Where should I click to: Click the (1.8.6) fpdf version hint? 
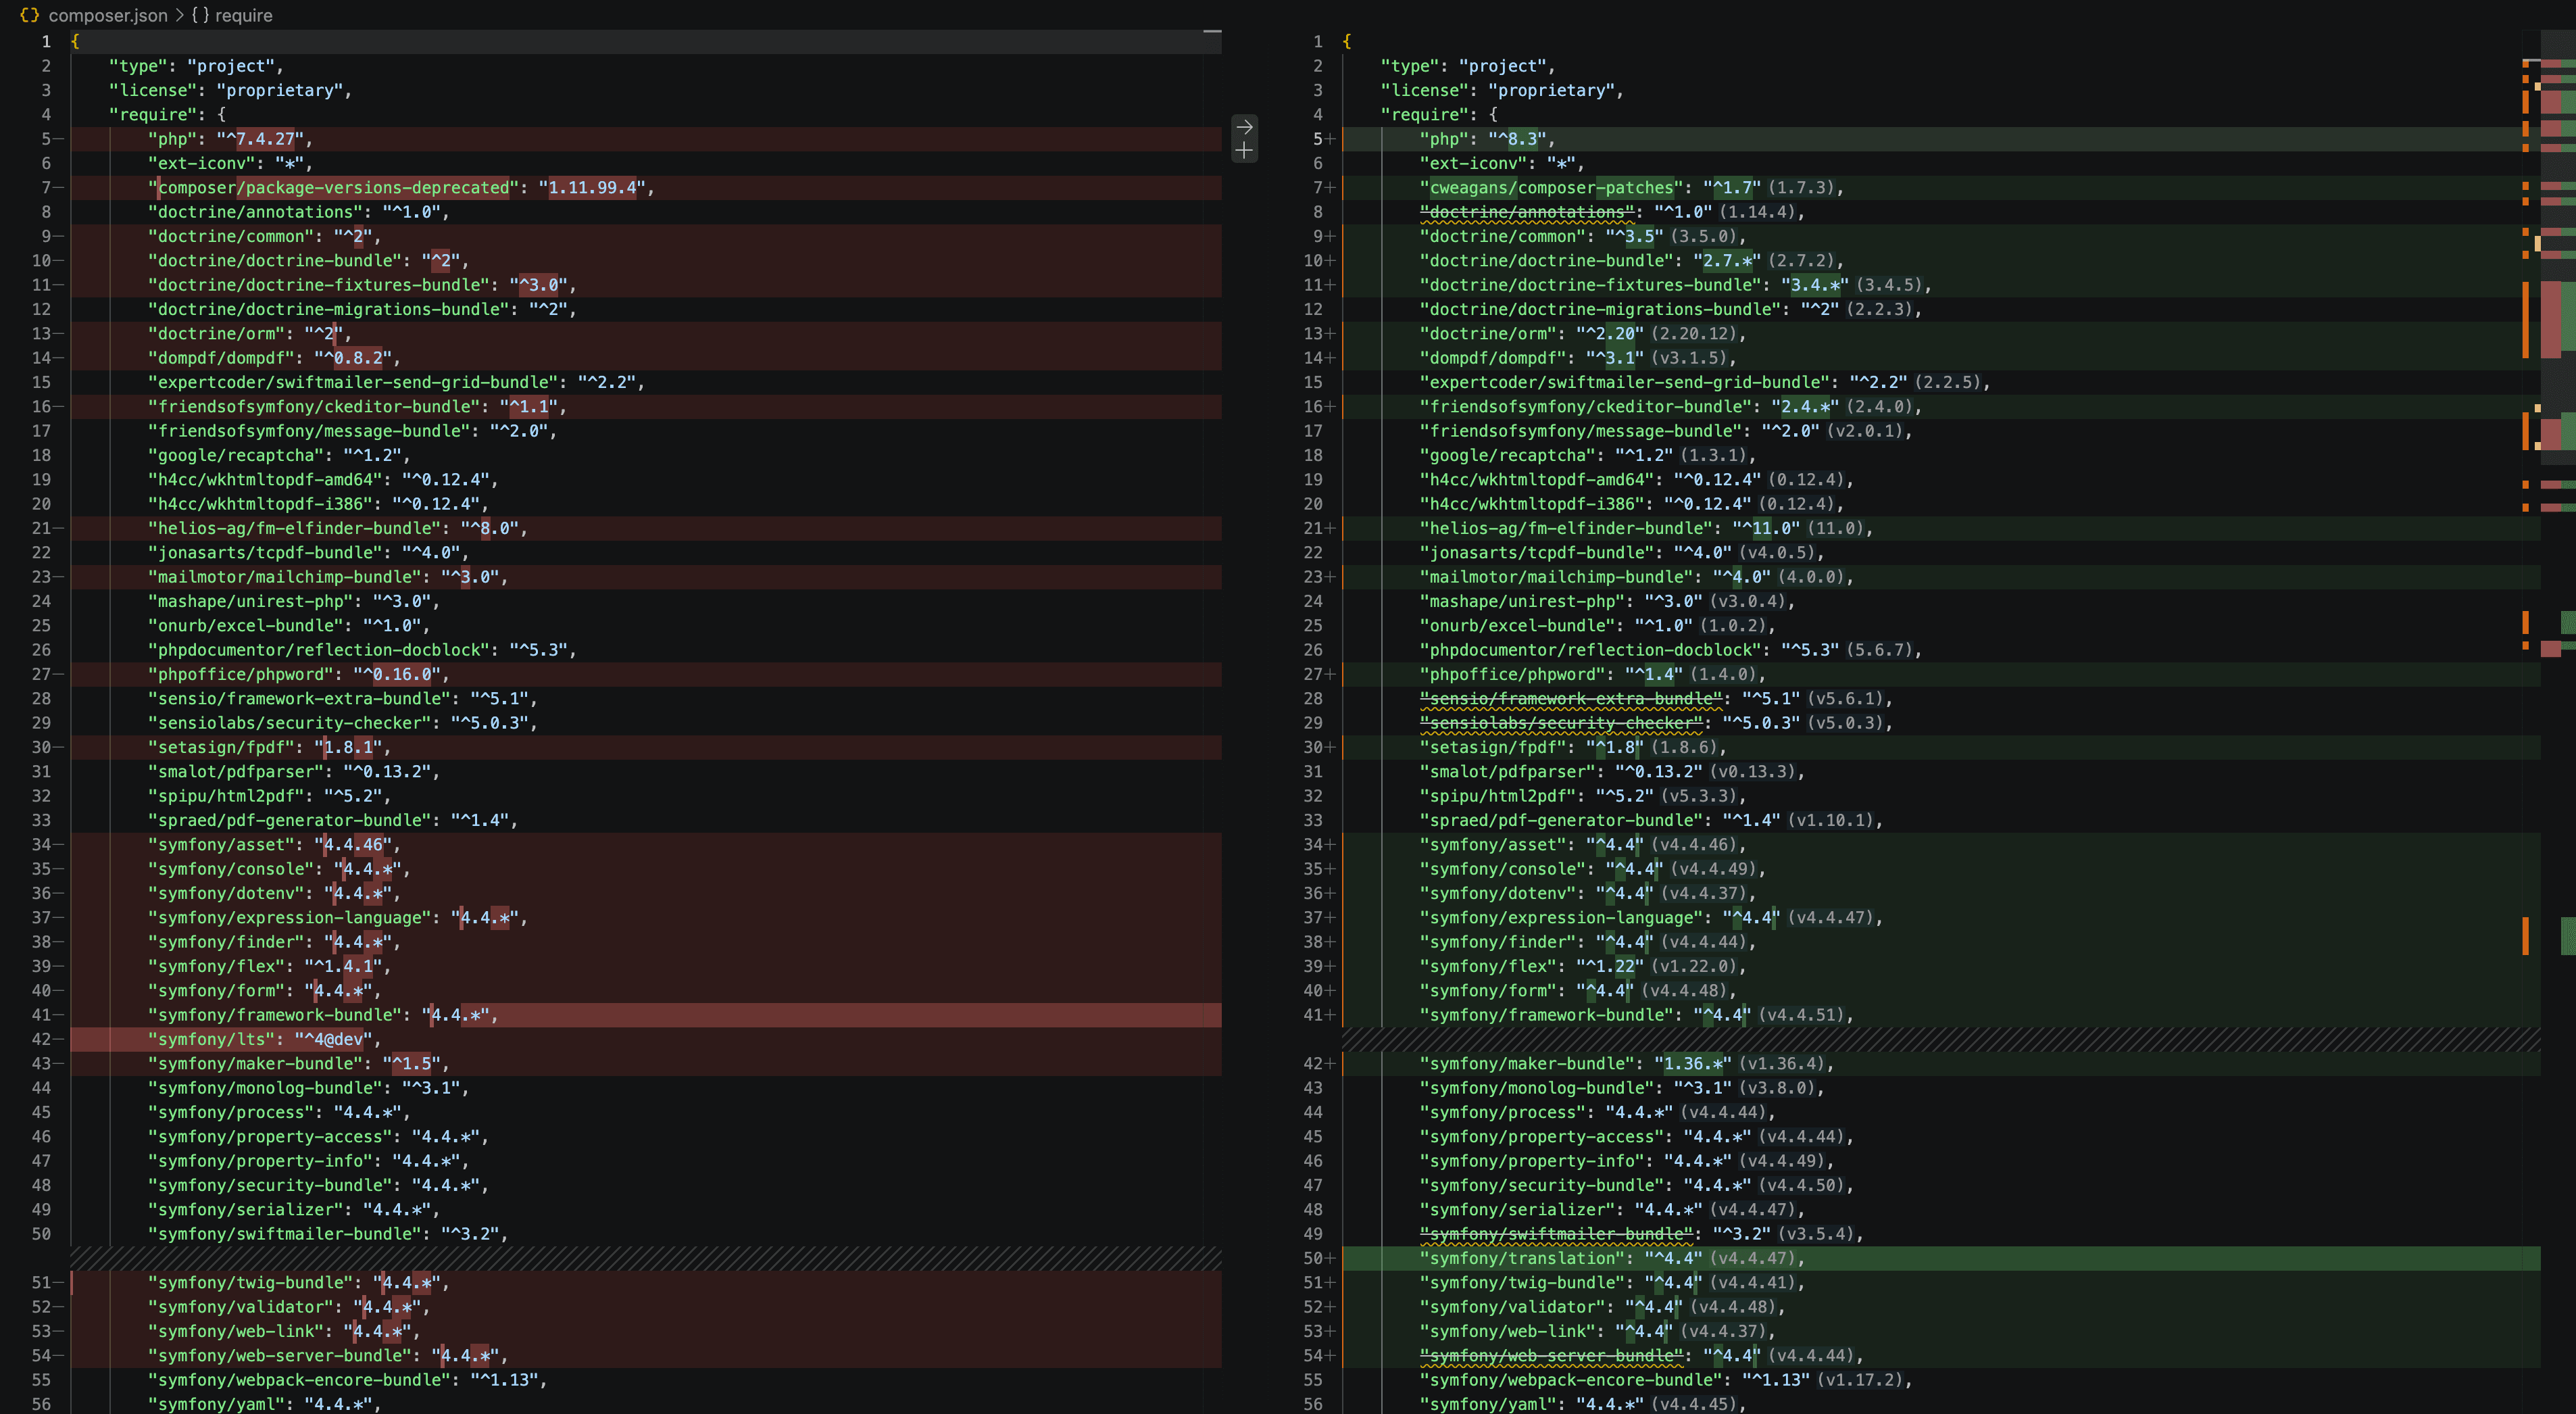pyautogui.click(x=1684, y=748)
